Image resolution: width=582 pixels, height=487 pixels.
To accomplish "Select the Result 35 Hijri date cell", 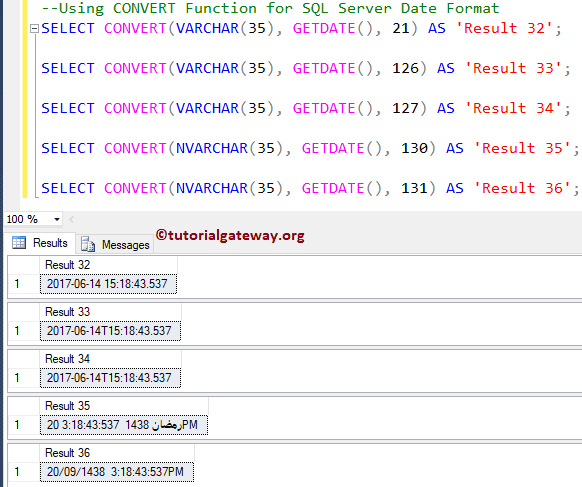I will tap(124, 425).
